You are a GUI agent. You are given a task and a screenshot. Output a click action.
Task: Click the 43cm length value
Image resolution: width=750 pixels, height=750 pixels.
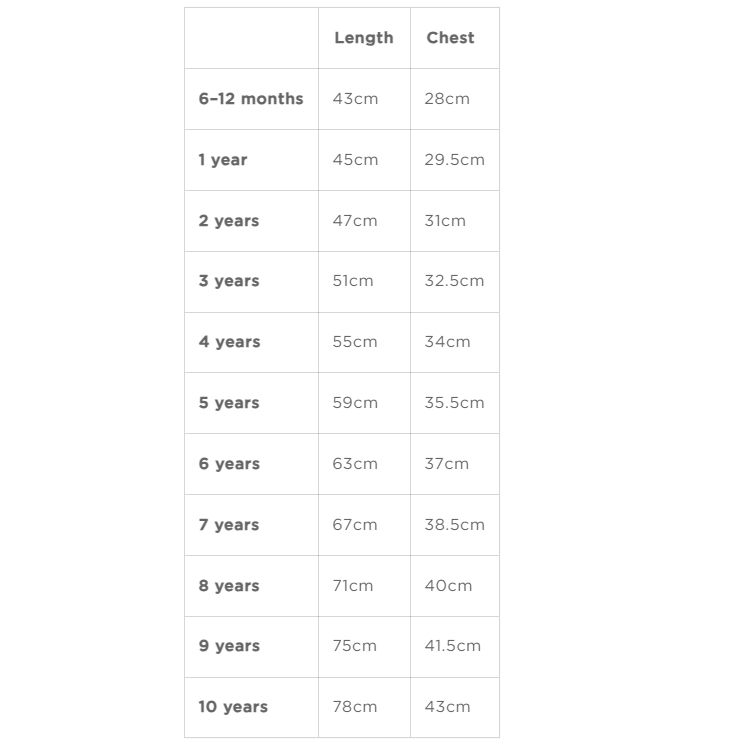[x=355, y=99]
